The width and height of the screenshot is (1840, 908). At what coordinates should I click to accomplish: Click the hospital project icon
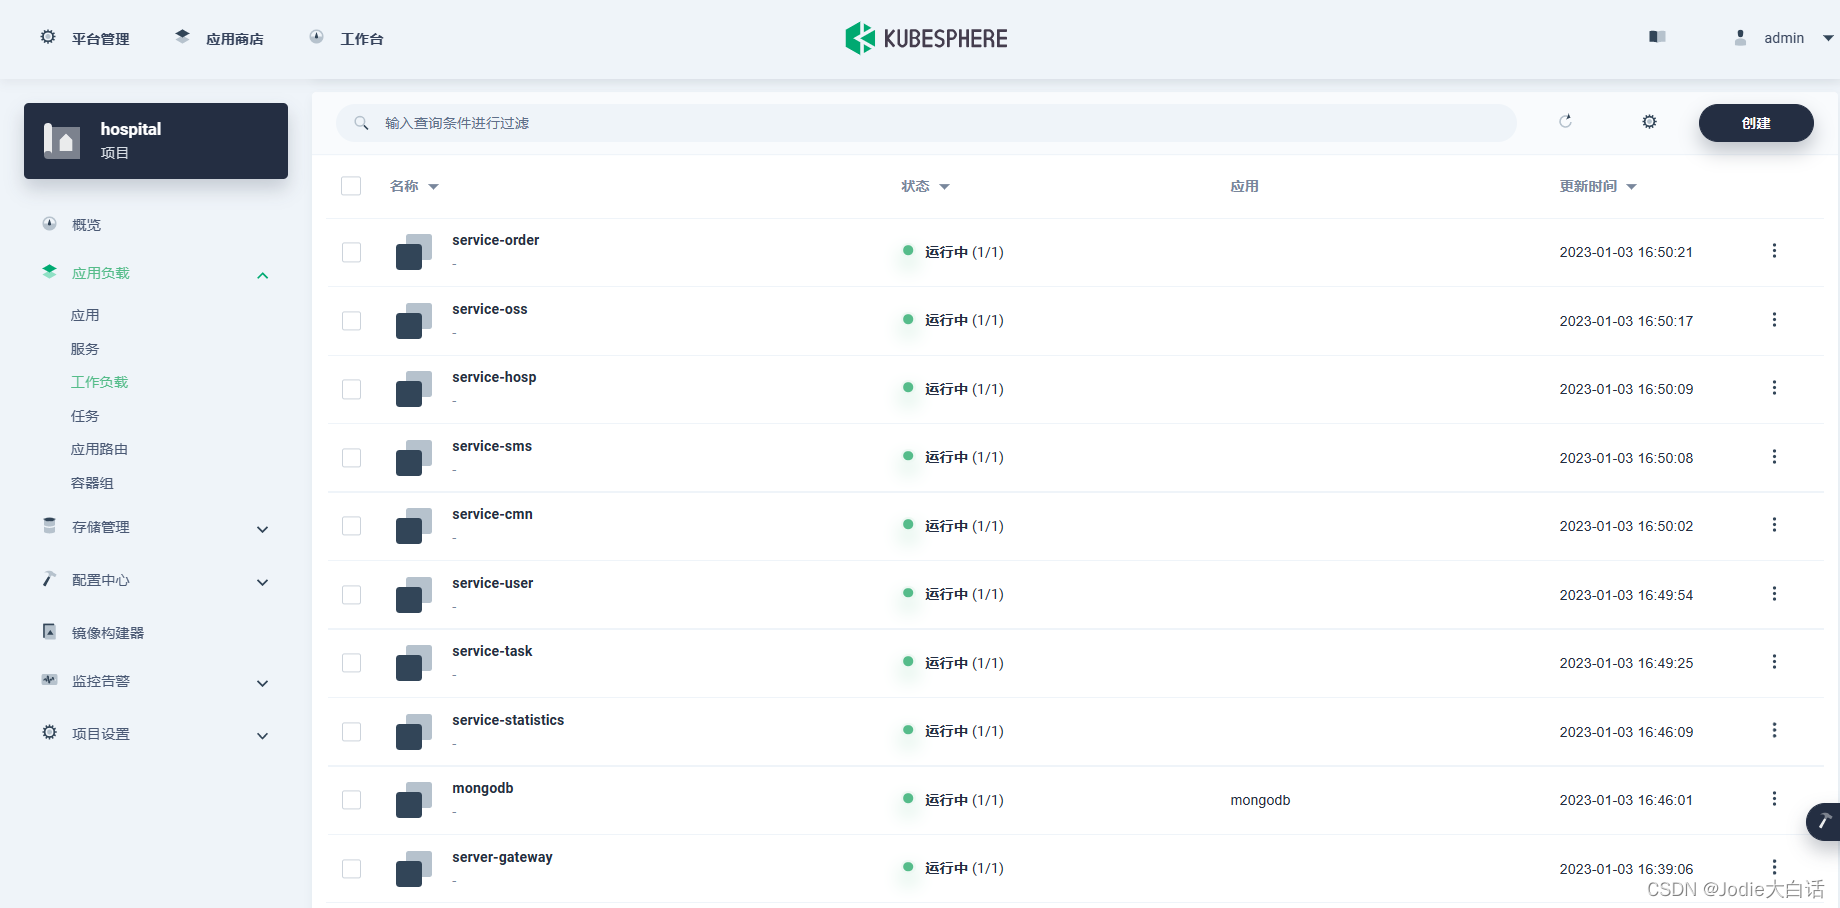point(62,141)
